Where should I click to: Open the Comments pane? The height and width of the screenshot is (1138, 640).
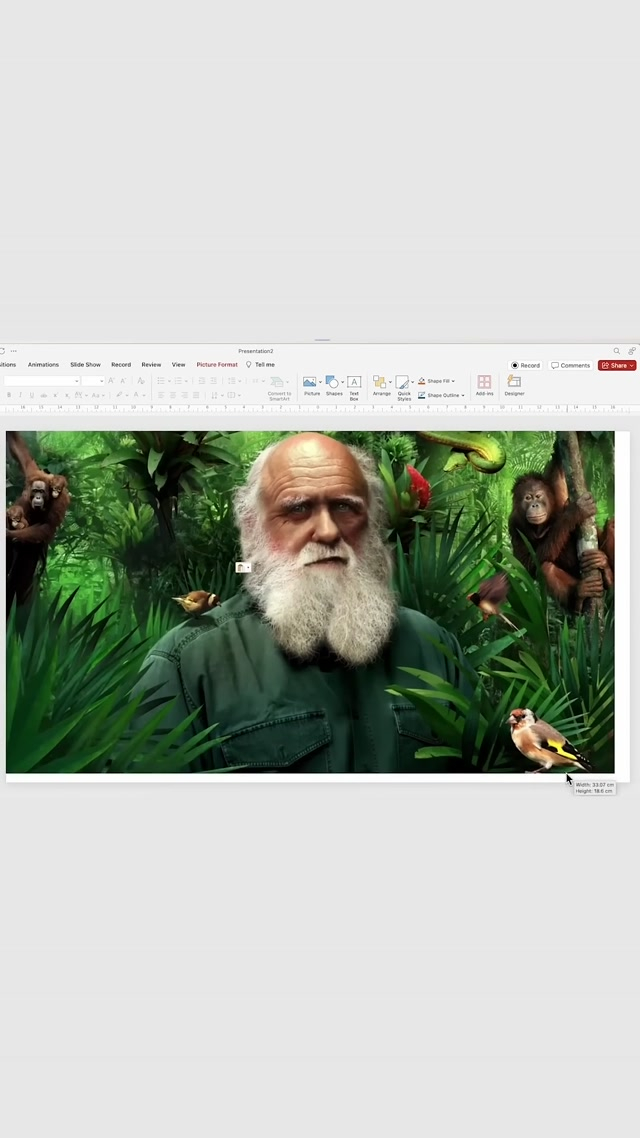click(x=571, y=365)
